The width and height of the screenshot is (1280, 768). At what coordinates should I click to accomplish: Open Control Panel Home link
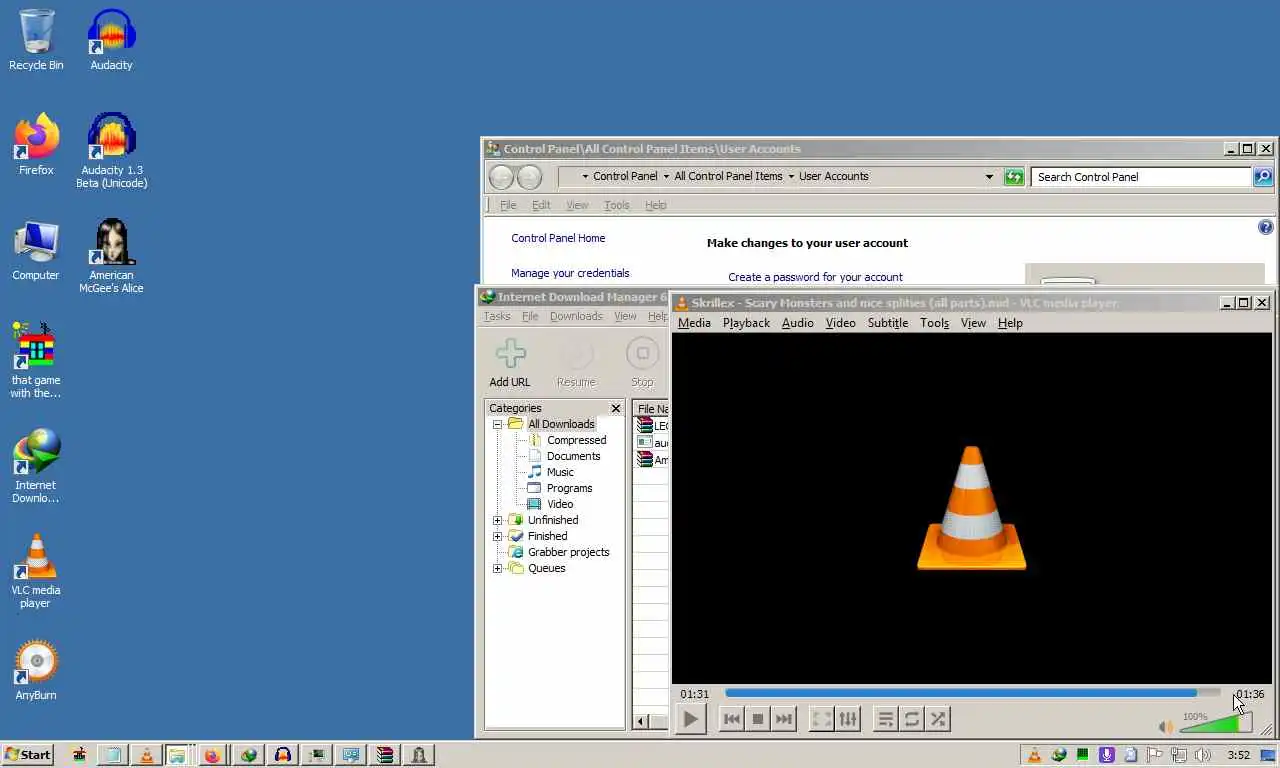coord(558,238)
